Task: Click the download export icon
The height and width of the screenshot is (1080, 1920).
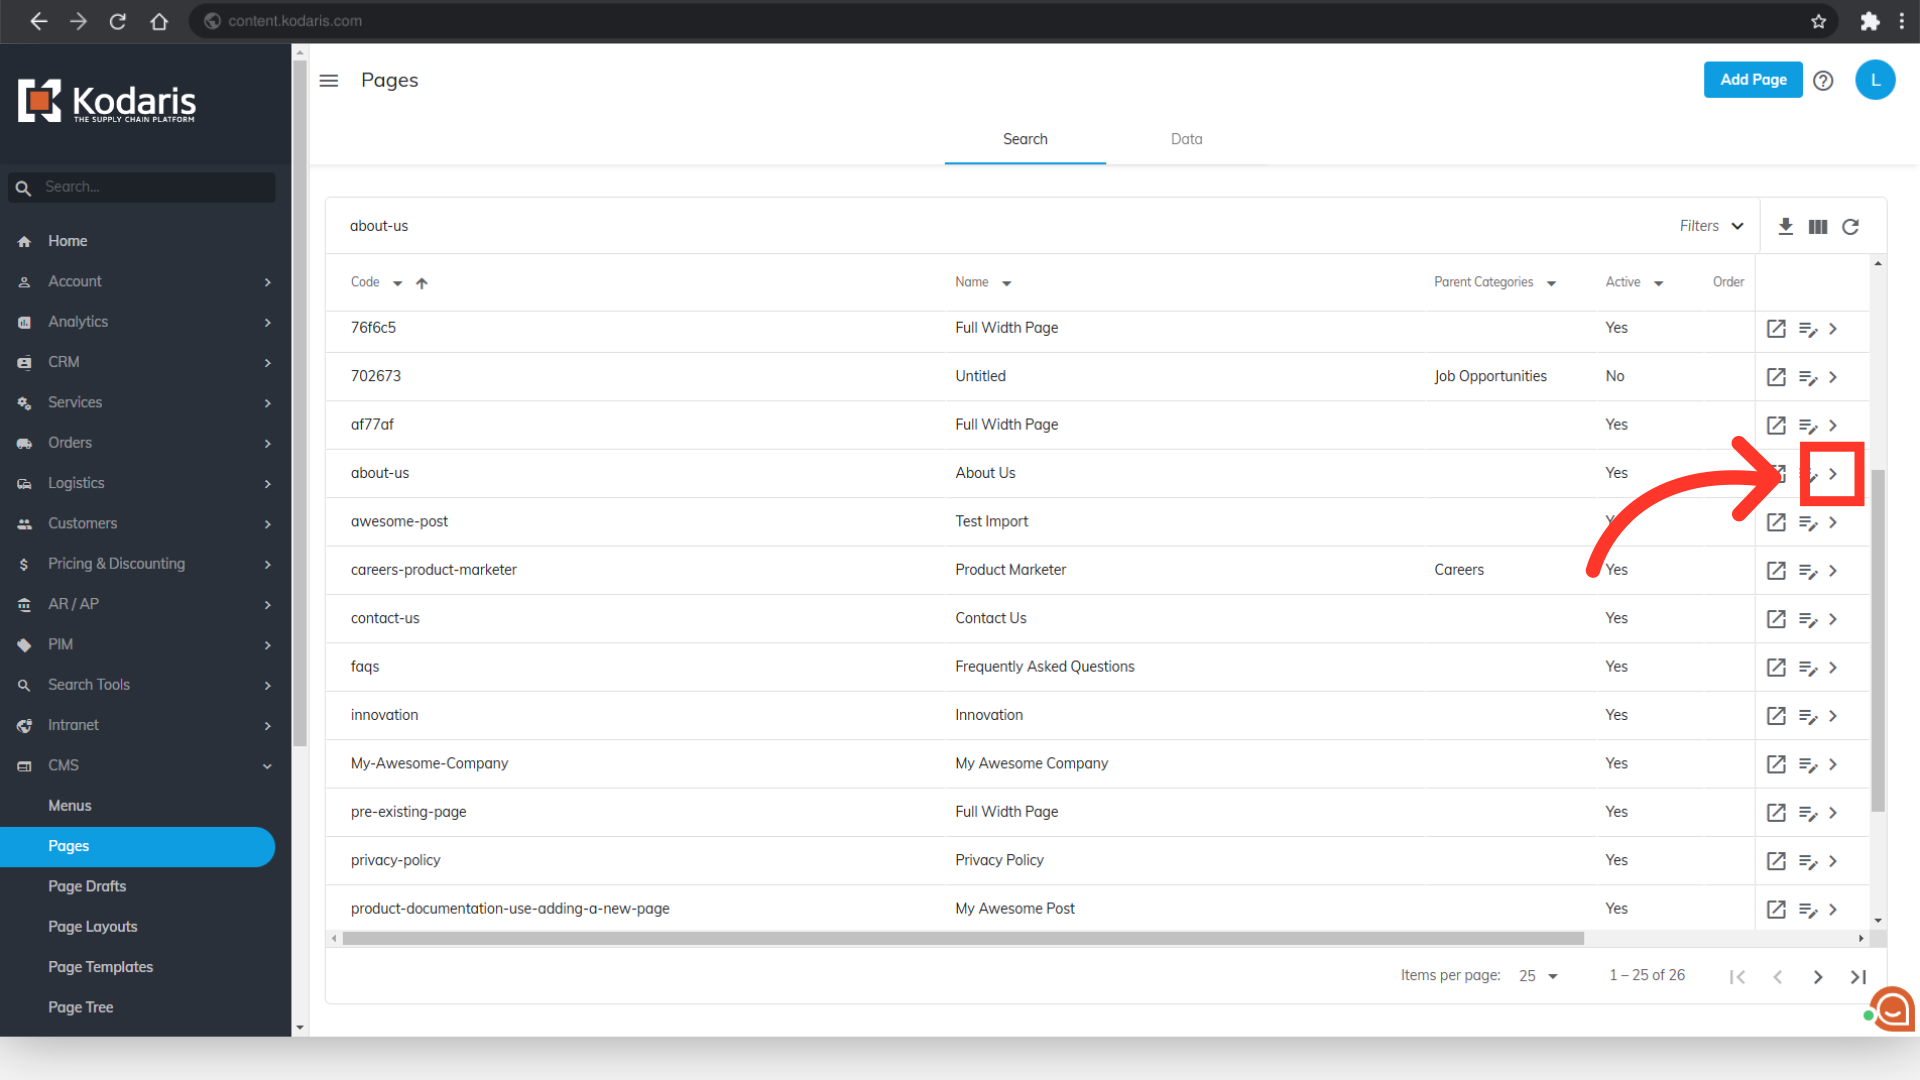Action: 1785,227
